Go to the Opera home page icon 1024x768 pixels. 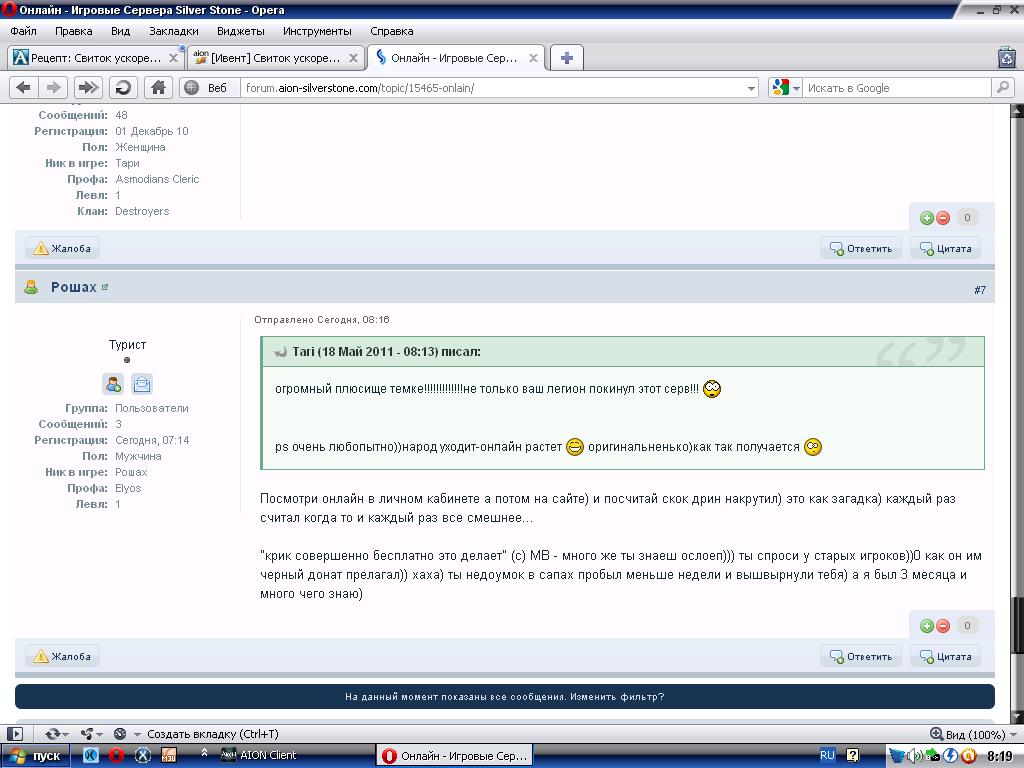click(x=158, y=88)
